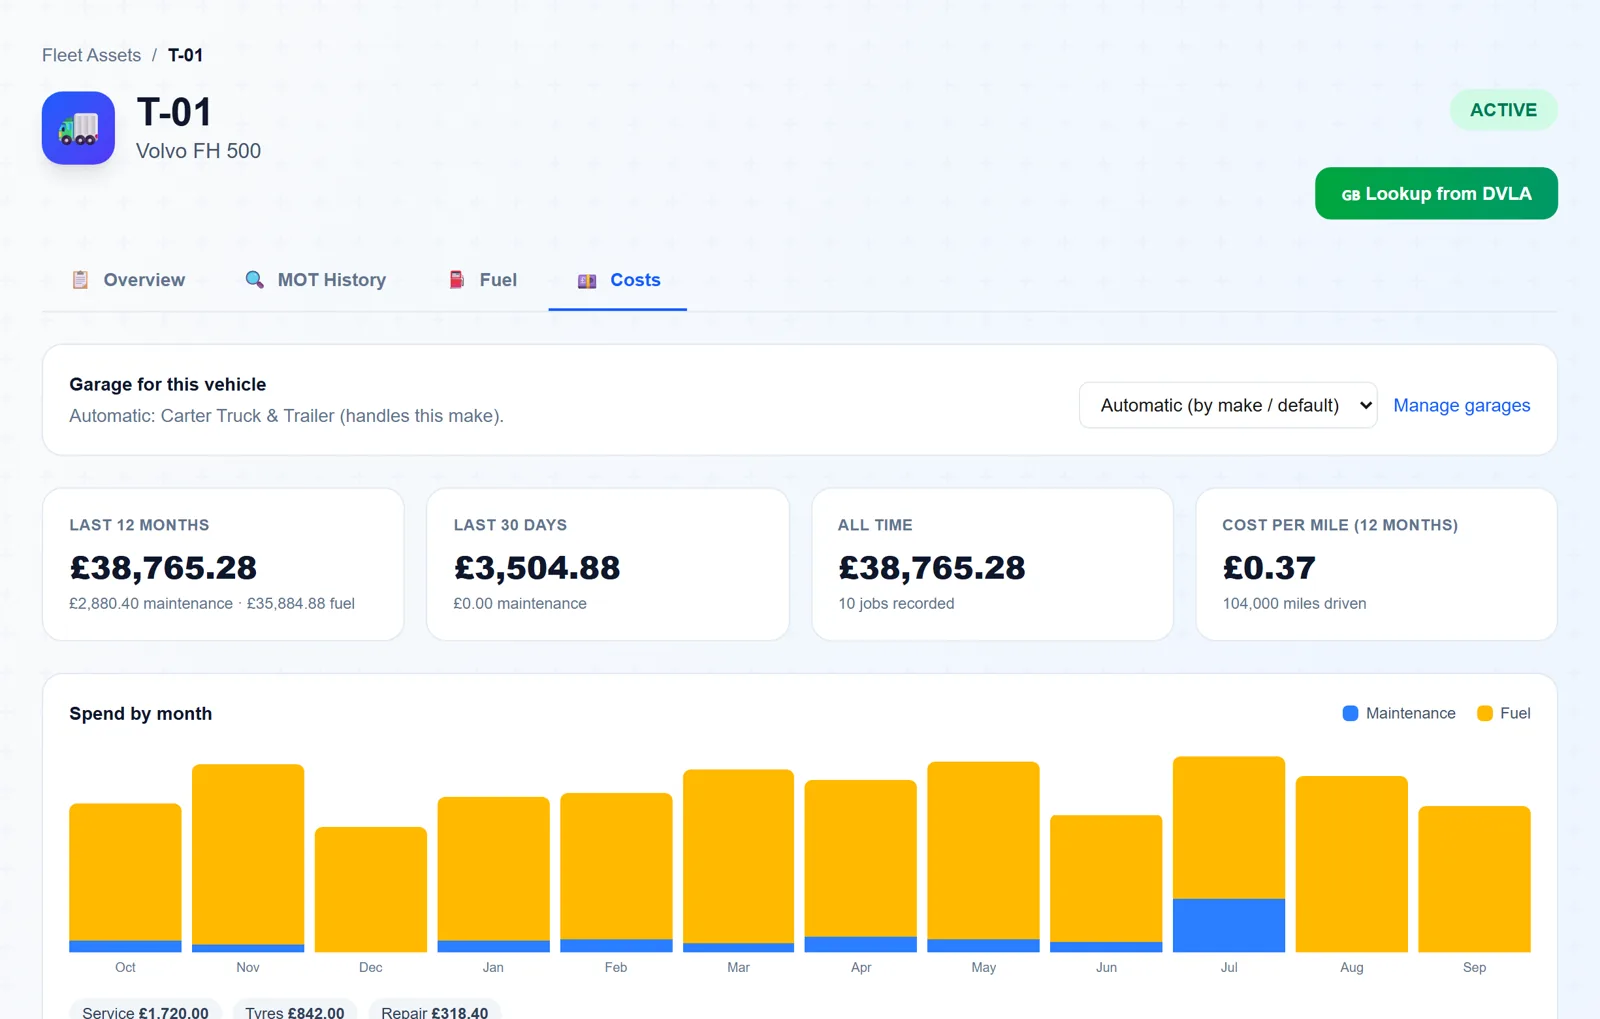This screenshot has height=1019, width=1600.
Task: Click the Last 30 Days cost card
Action: tap(608, 564)
